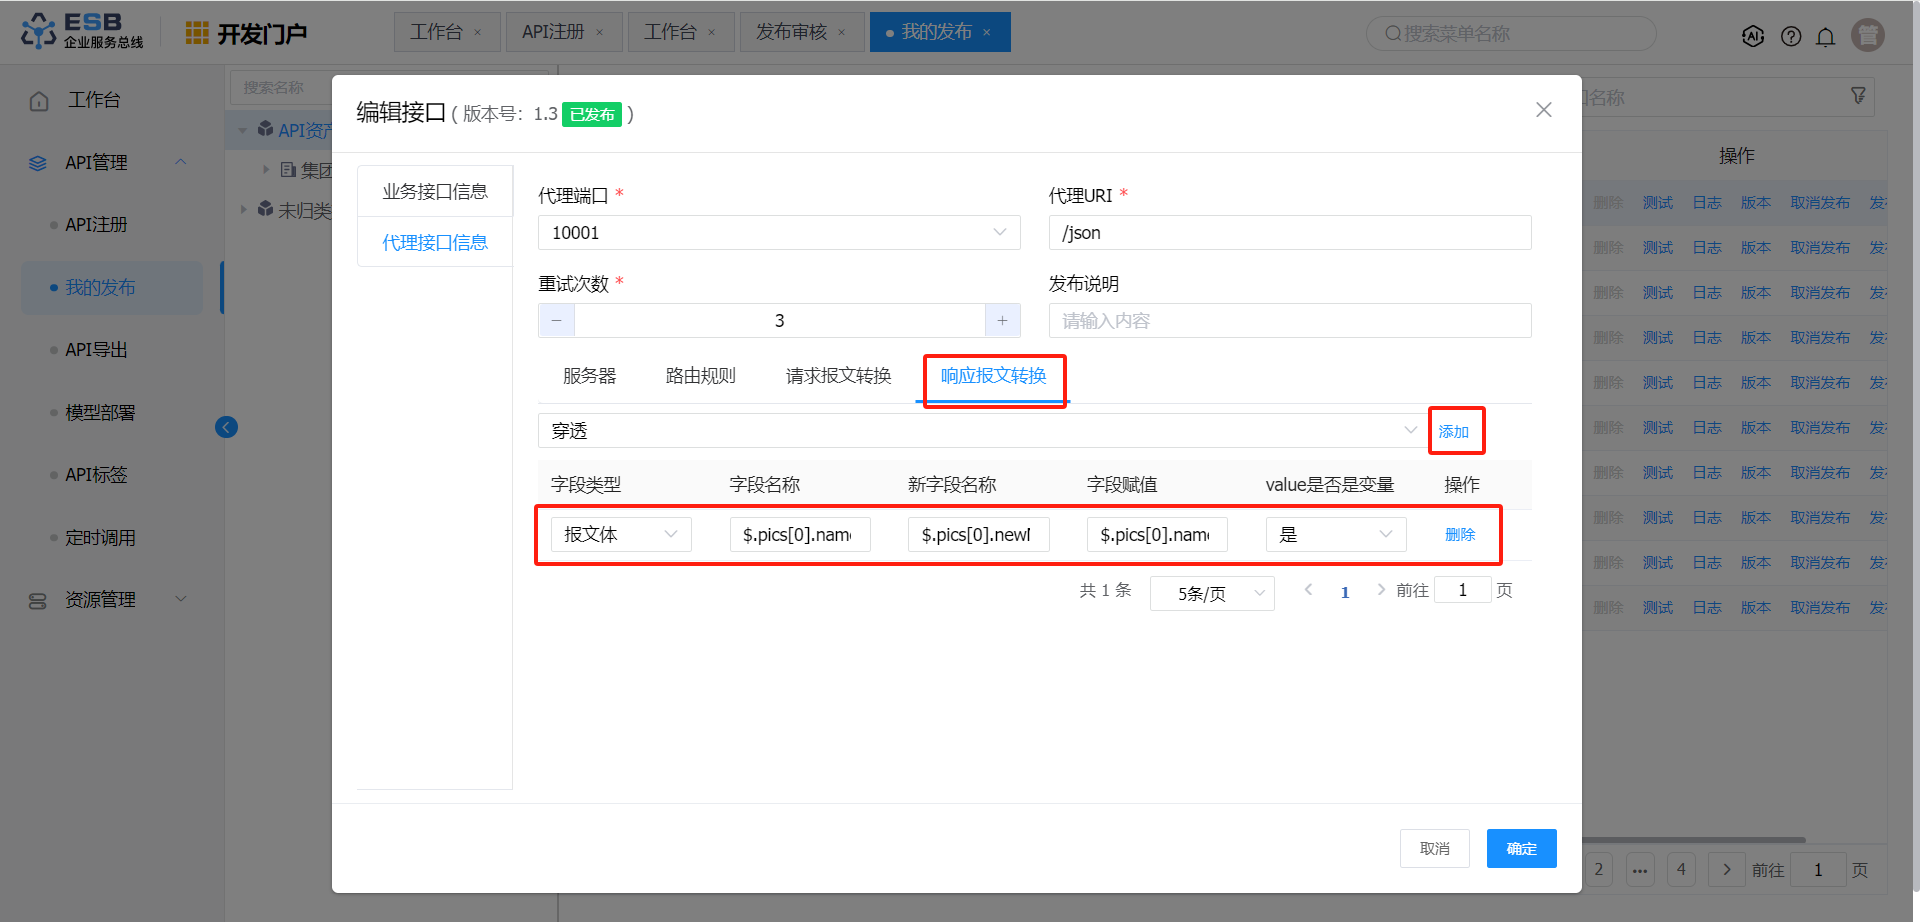1920x922 pixels.
Task: Open the 报文体 field type dropdown
Action: click(x=621, y=535)
